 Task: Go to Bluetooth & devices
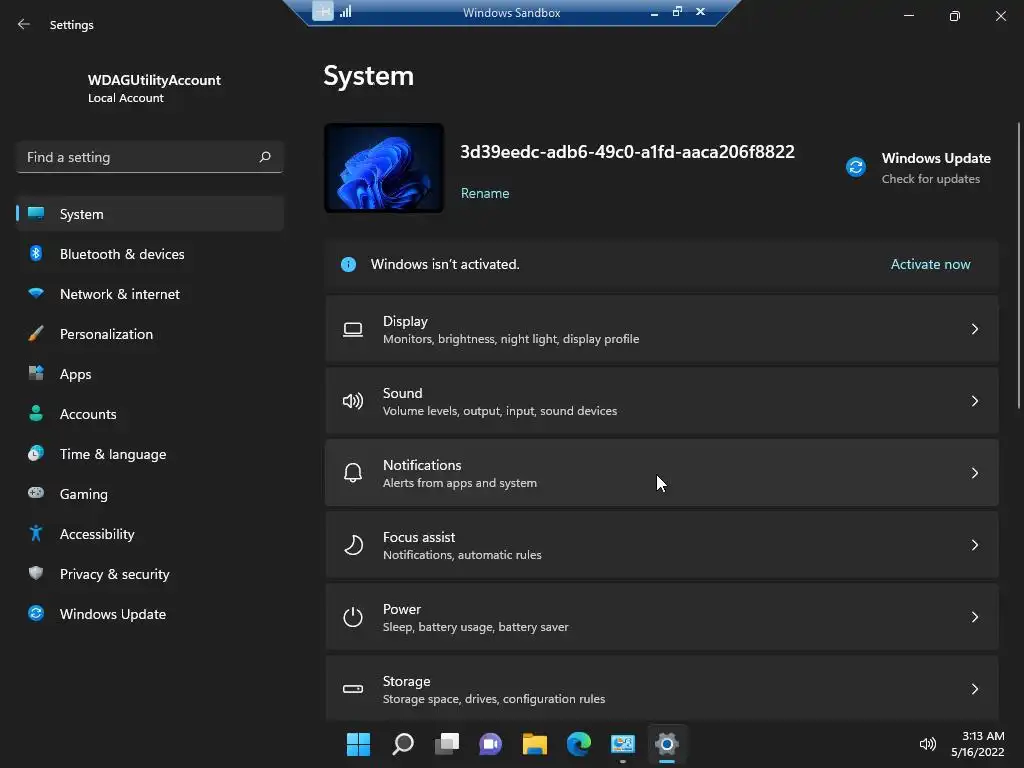(150, 253)
